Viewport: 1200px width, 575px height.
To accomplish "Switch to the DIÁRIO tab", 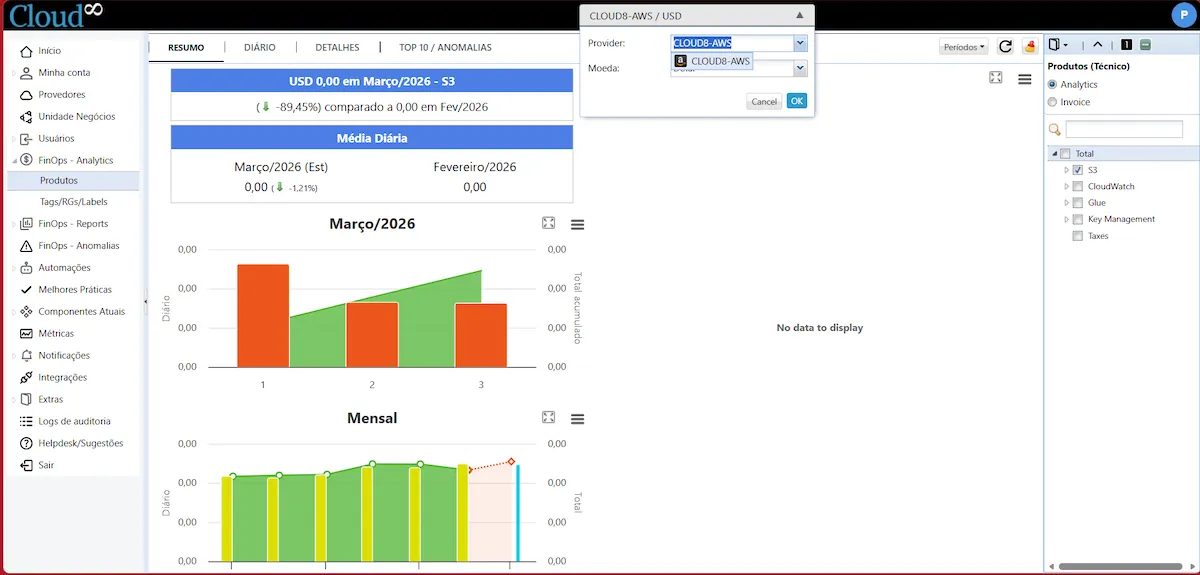I will tap(260, 47).
